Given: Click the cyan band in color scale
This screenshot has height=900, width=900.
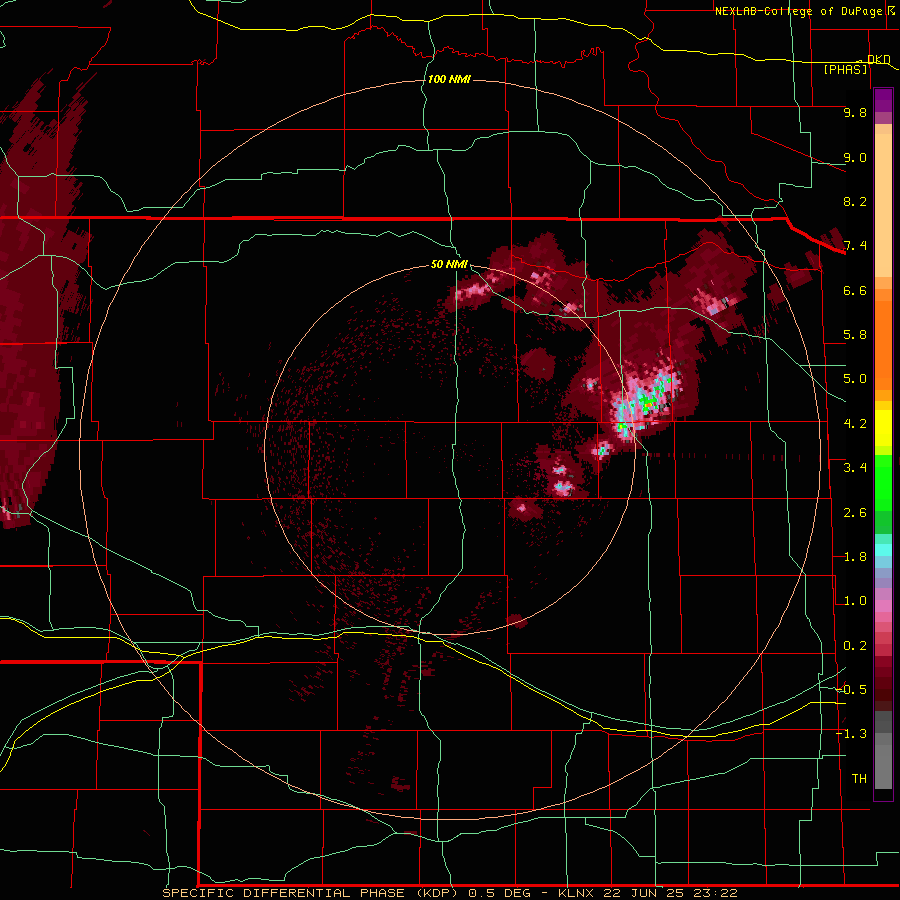Looking at the screenshot, I should click(x=883, y=550).
